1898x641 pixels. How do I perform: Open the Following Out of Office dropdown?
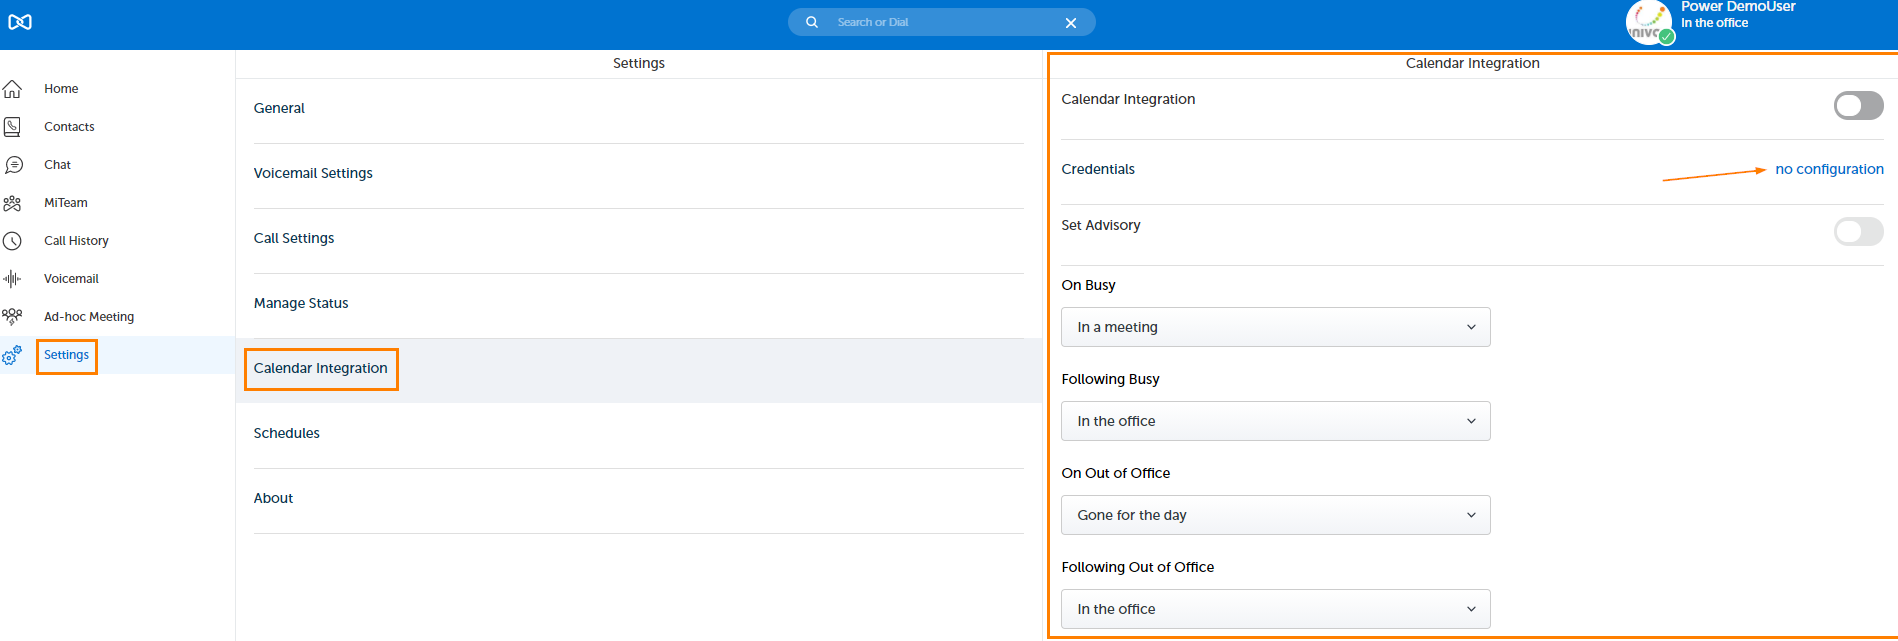pos(1275,609)
